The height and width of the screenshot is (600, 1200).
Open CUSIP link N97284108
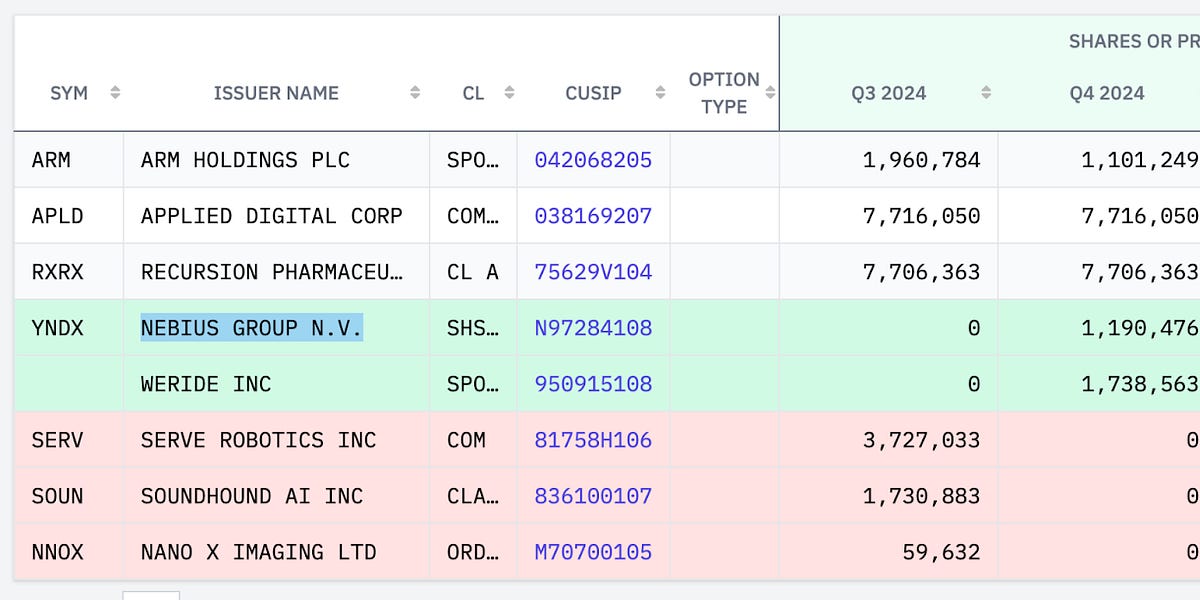pos(593,328)
